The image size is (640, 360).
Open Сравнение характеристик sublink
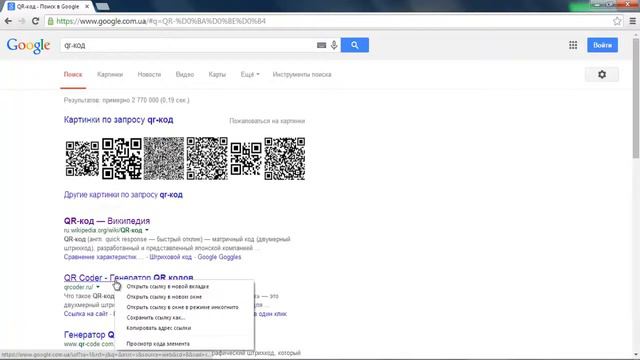[x=103, y=257]
